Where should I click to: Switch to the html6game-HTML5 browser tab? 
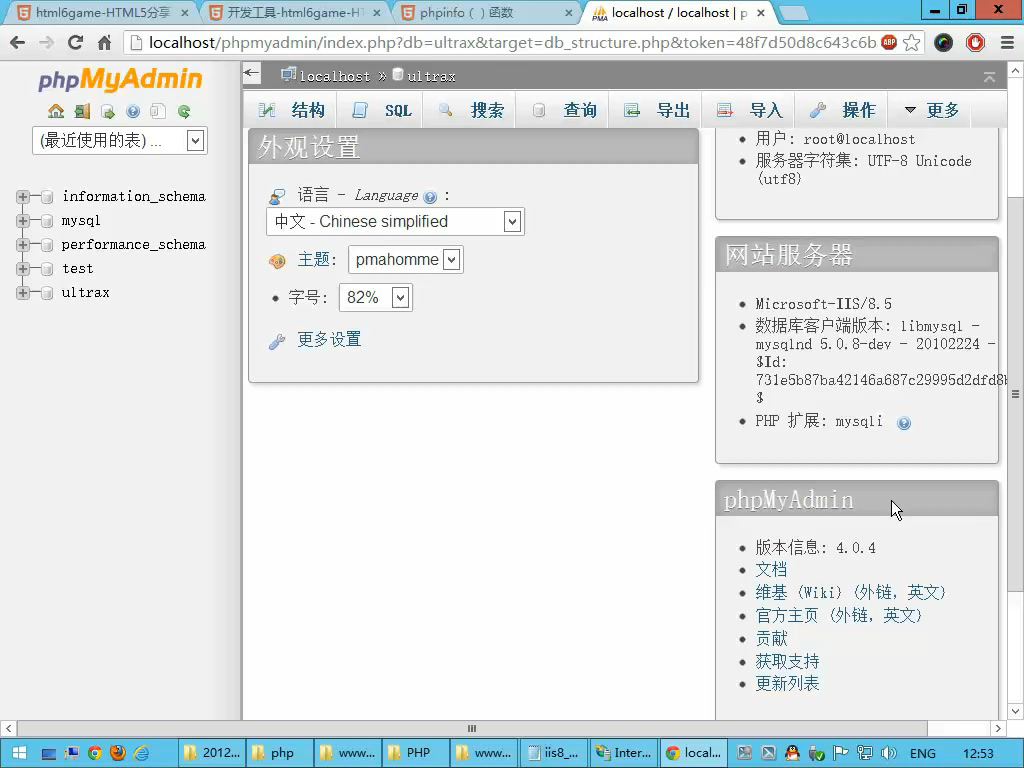click(102, 13)
